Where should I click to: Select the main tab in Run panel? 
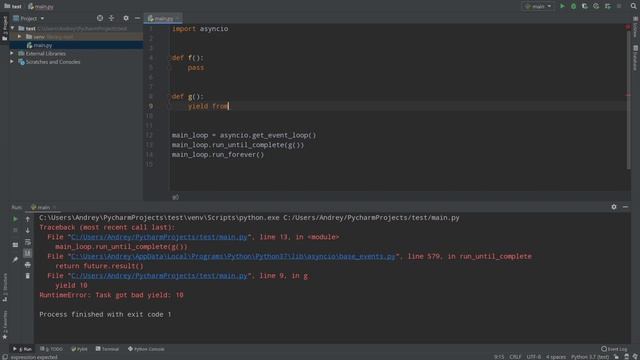point(43,207)
